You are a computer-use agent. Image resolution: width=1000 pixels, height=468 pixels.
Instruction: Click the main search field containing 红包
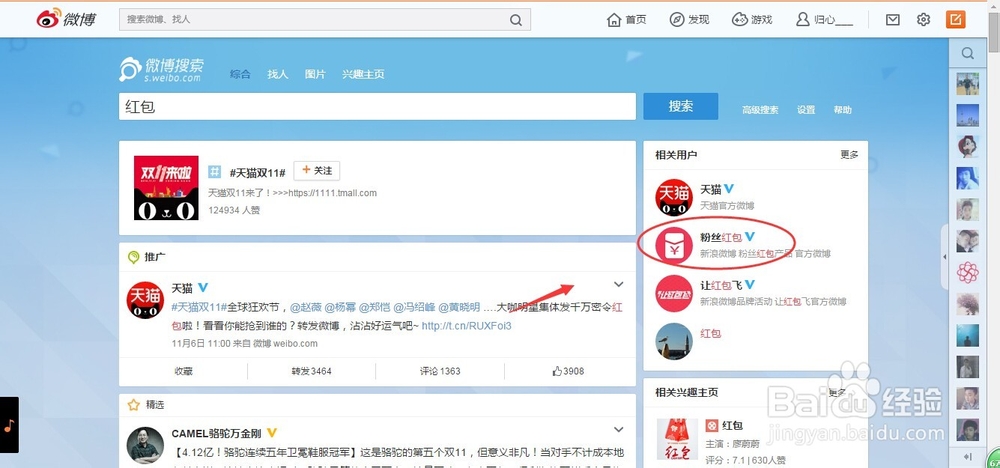point(378,106)
